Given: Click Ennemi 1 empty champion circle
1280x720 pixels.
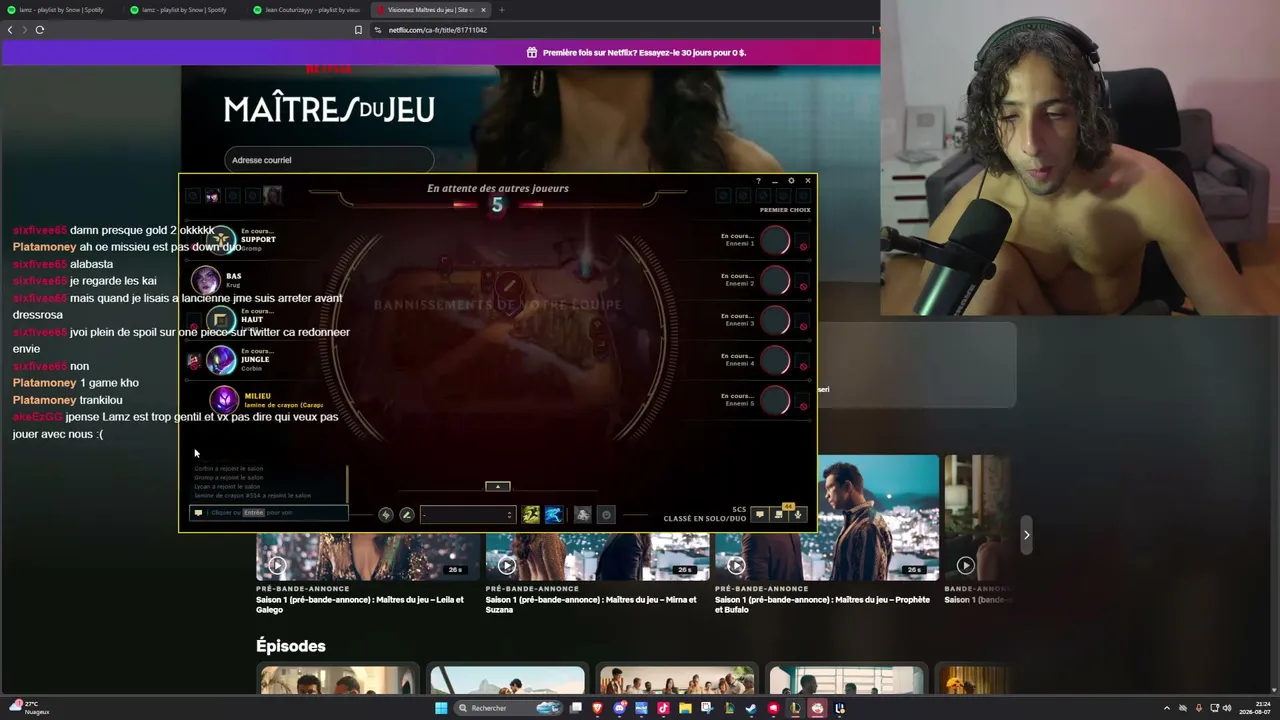Looking at the screenshot, I should 775,240.
